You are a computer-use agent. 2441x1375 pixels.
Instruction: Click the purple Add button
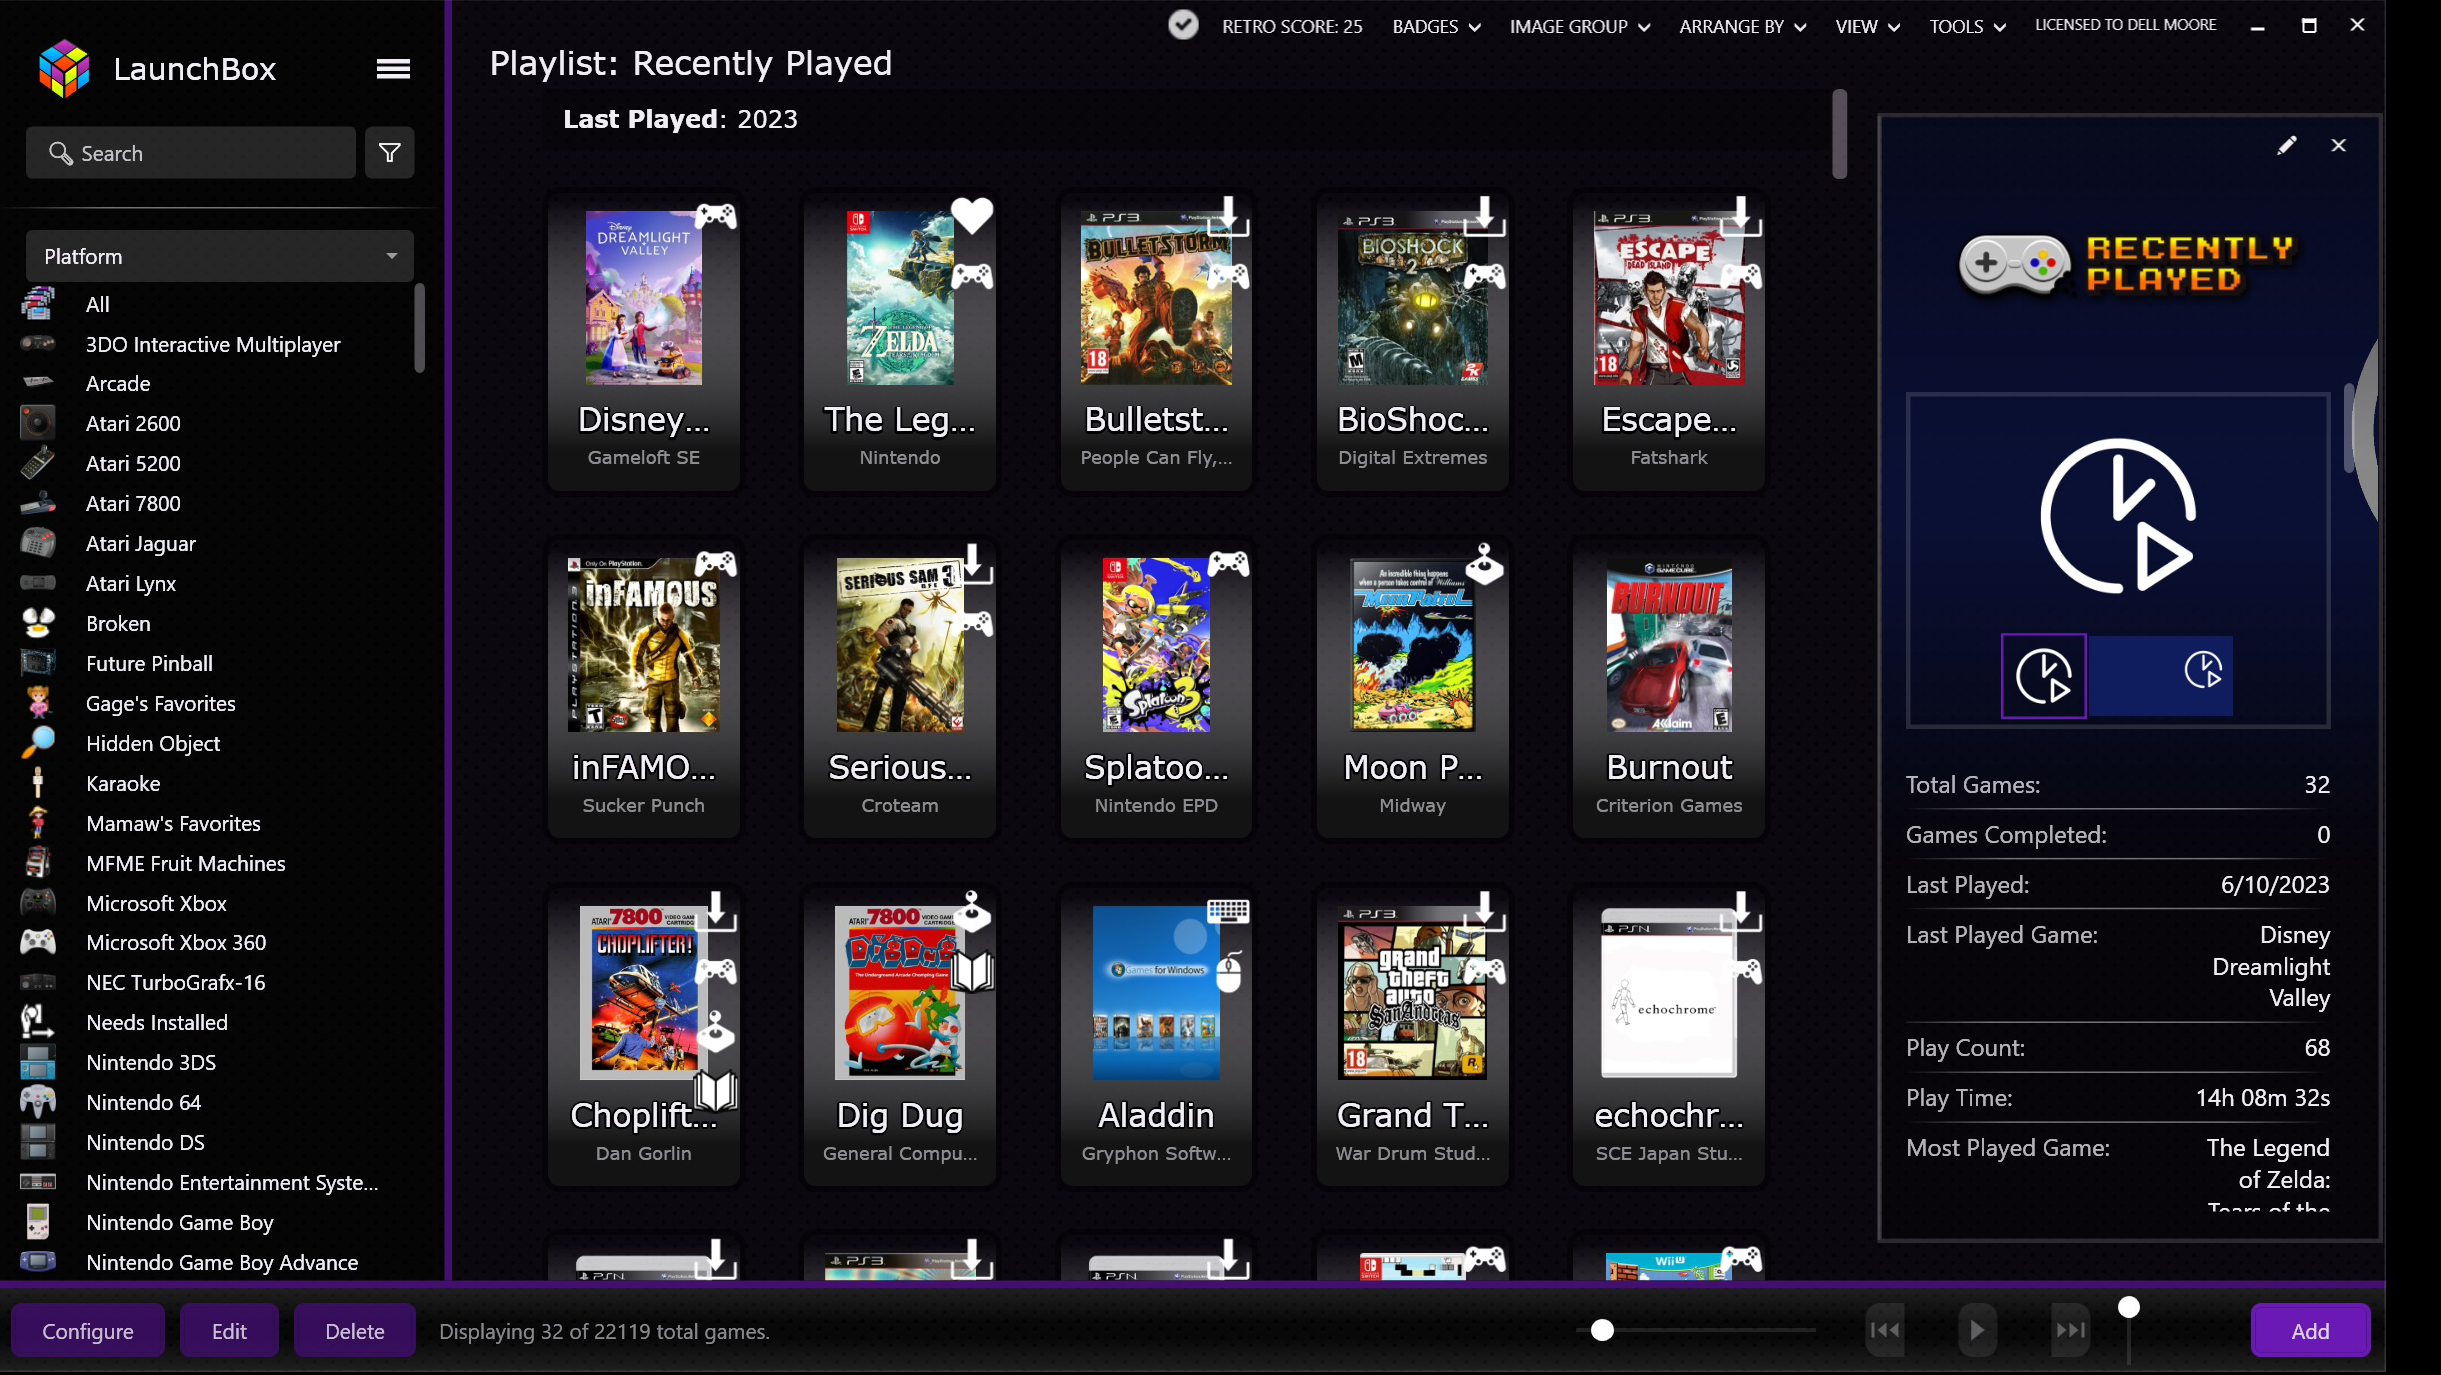[2310, 1331]
